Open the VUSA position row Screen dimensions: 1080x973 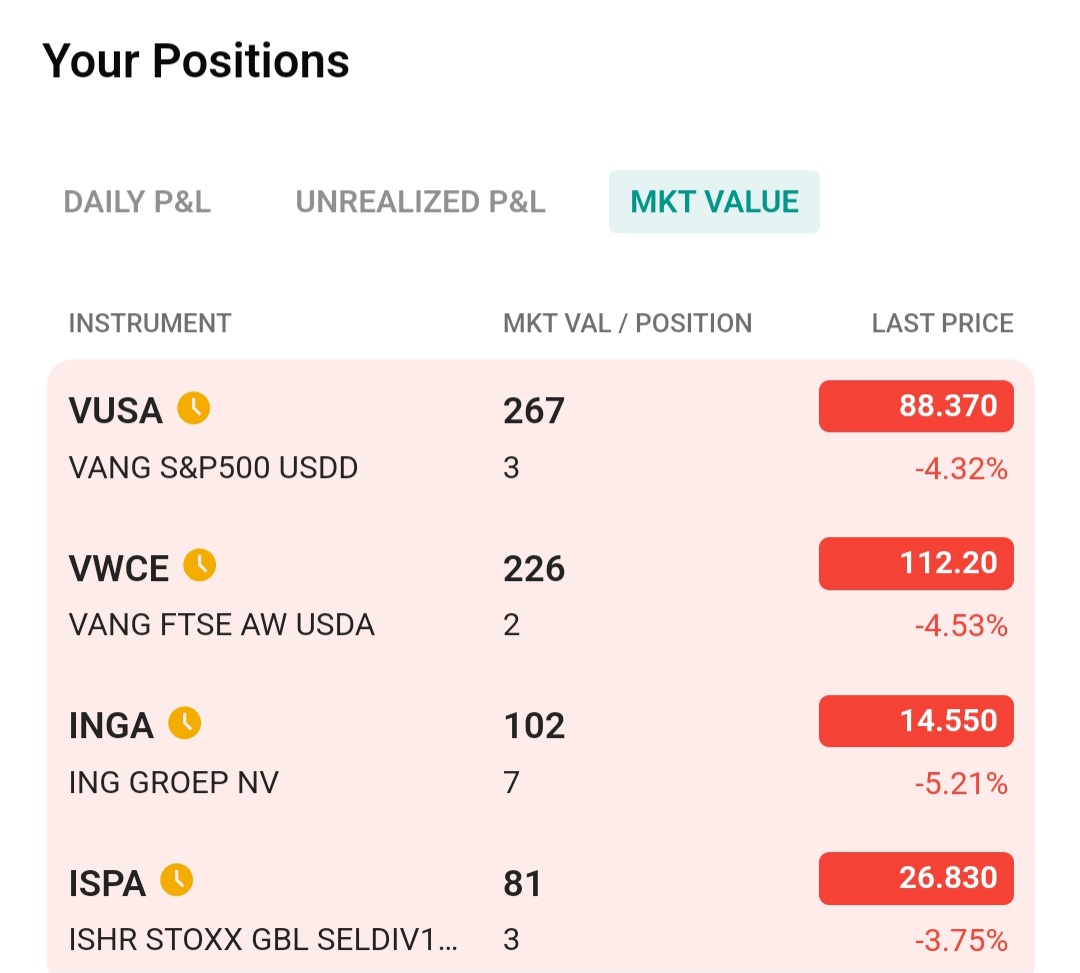tap(541, 438)
